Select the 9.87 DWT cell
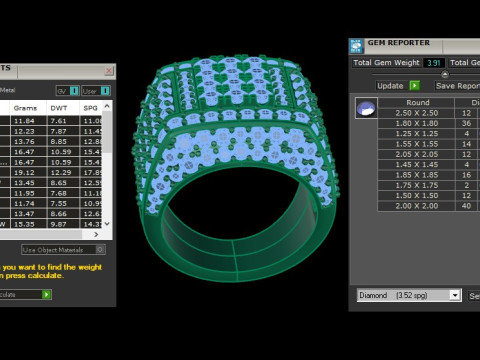Viewport: 480px width, 360px height. tap(63, 224)
